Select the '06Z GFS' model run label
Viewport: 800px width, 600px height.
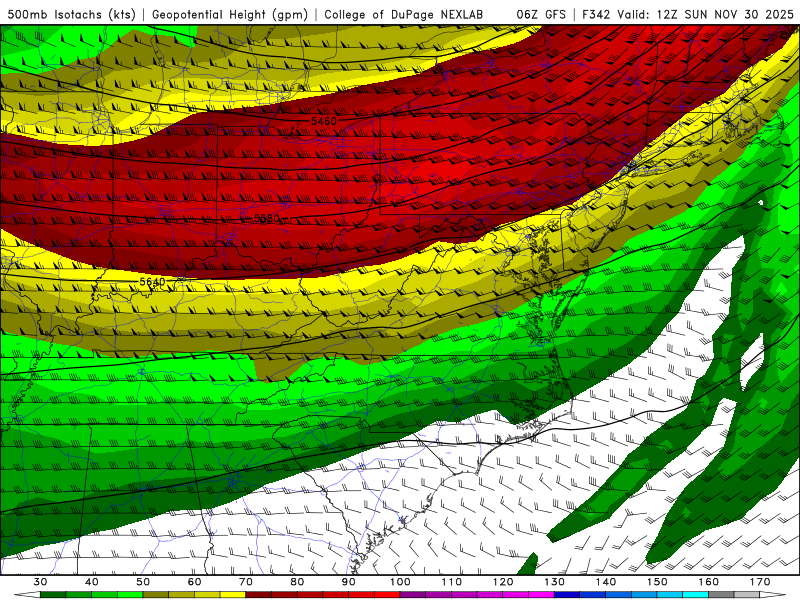(541, 14)
